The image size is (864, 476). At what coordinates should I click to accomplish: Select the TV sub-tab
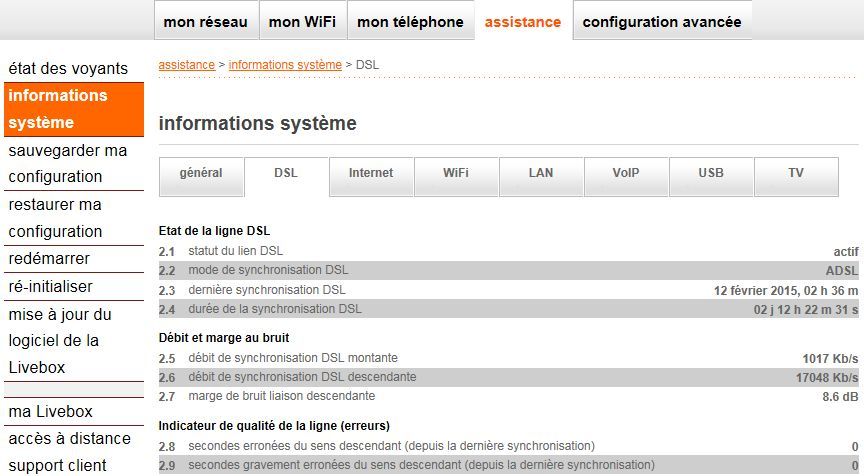click(796, 174)
